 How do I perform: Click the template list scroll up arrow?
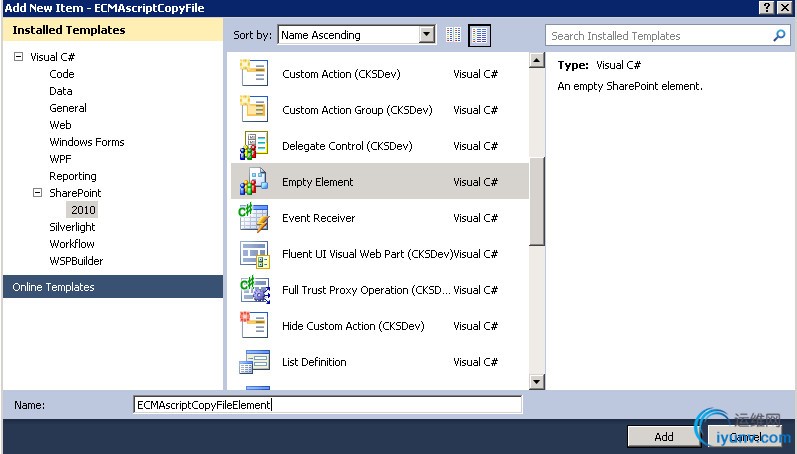point(537,60)
